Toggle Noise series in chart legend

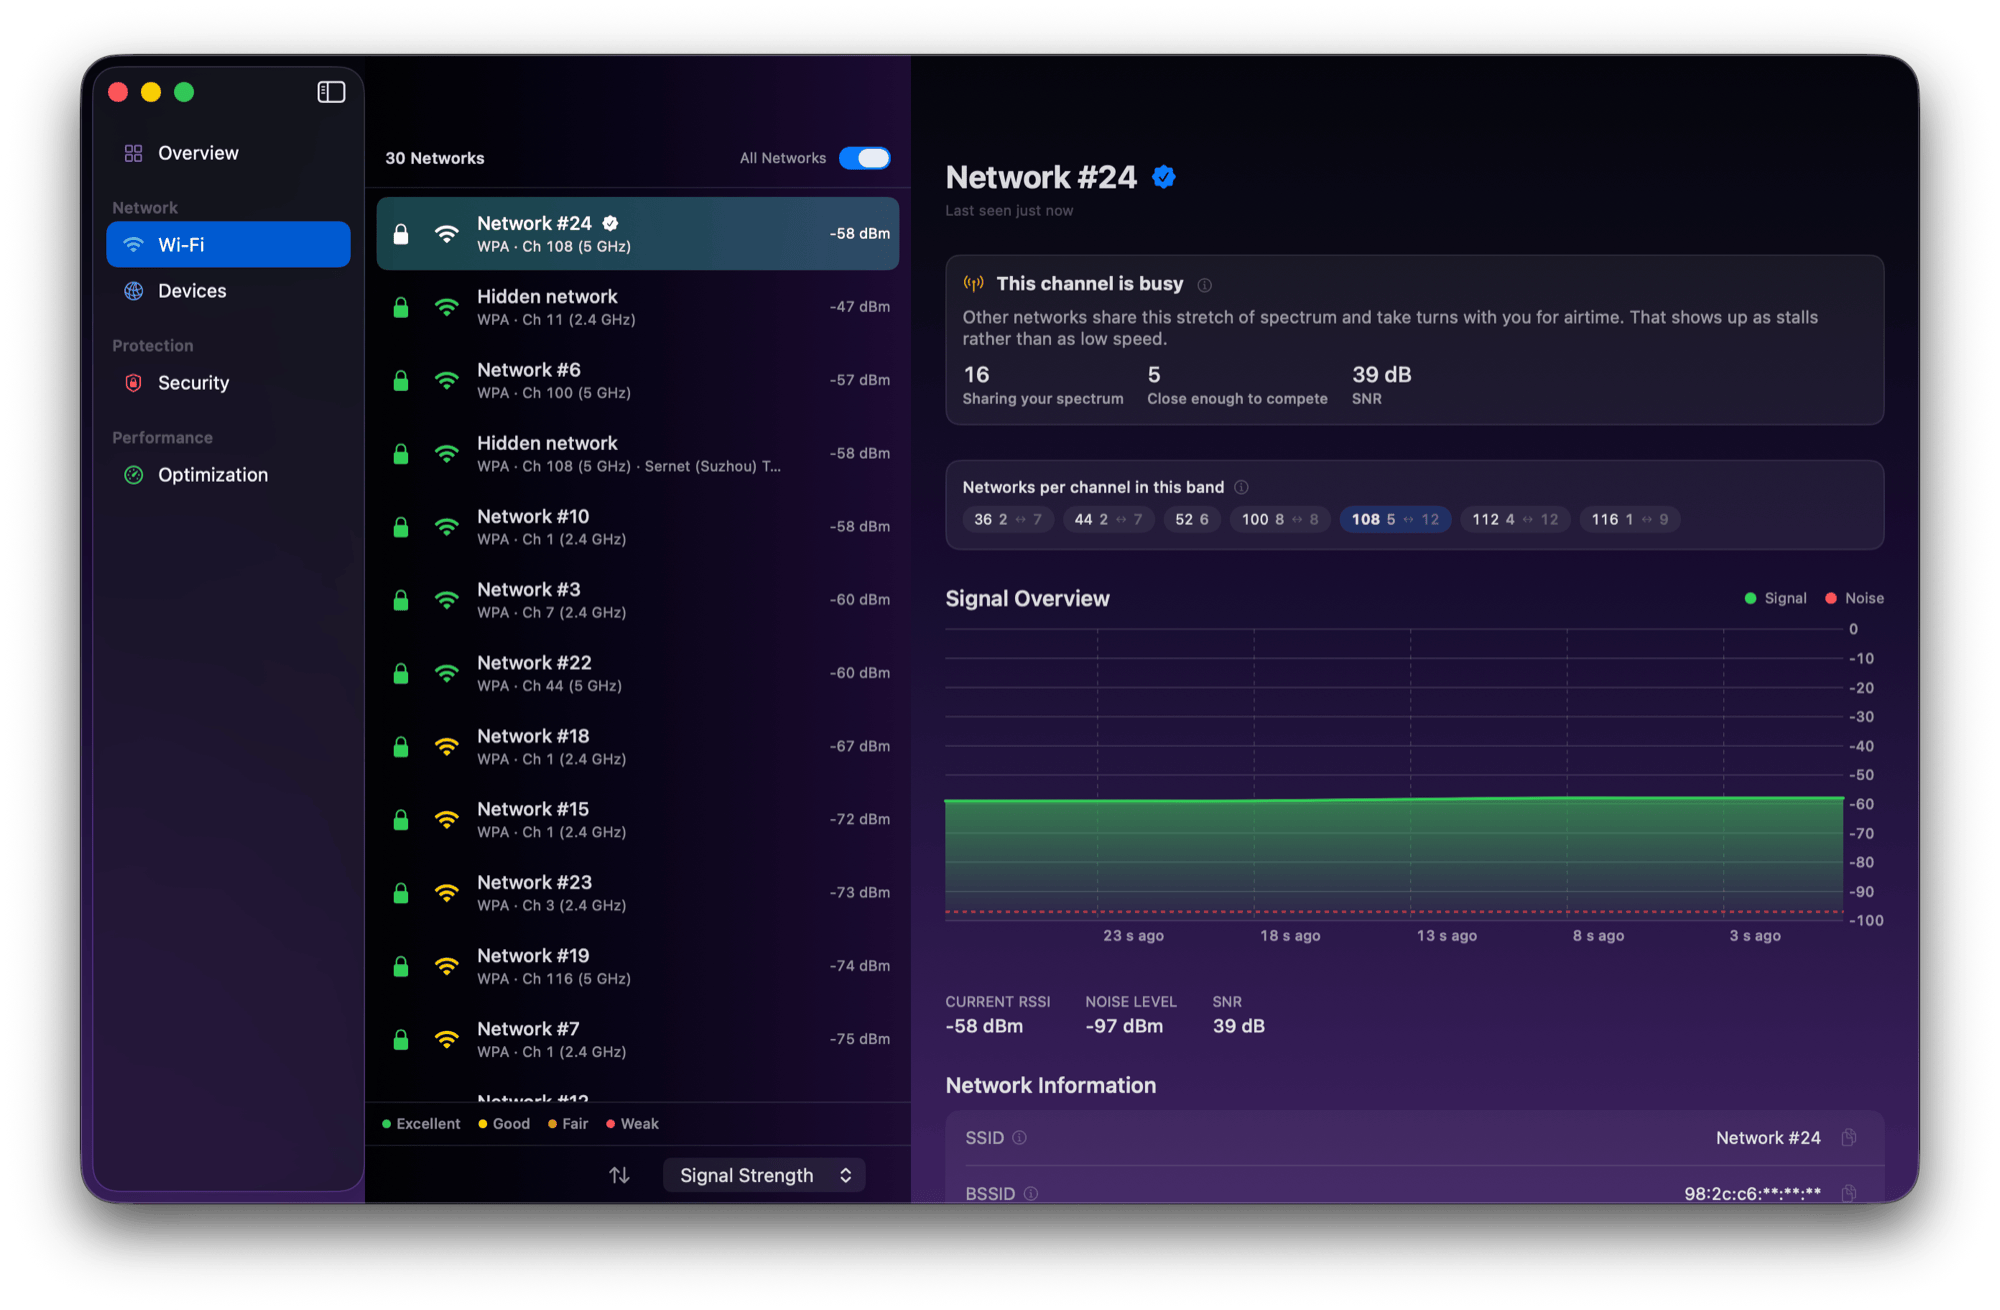pyautogui.click(x=1854, y=598)
